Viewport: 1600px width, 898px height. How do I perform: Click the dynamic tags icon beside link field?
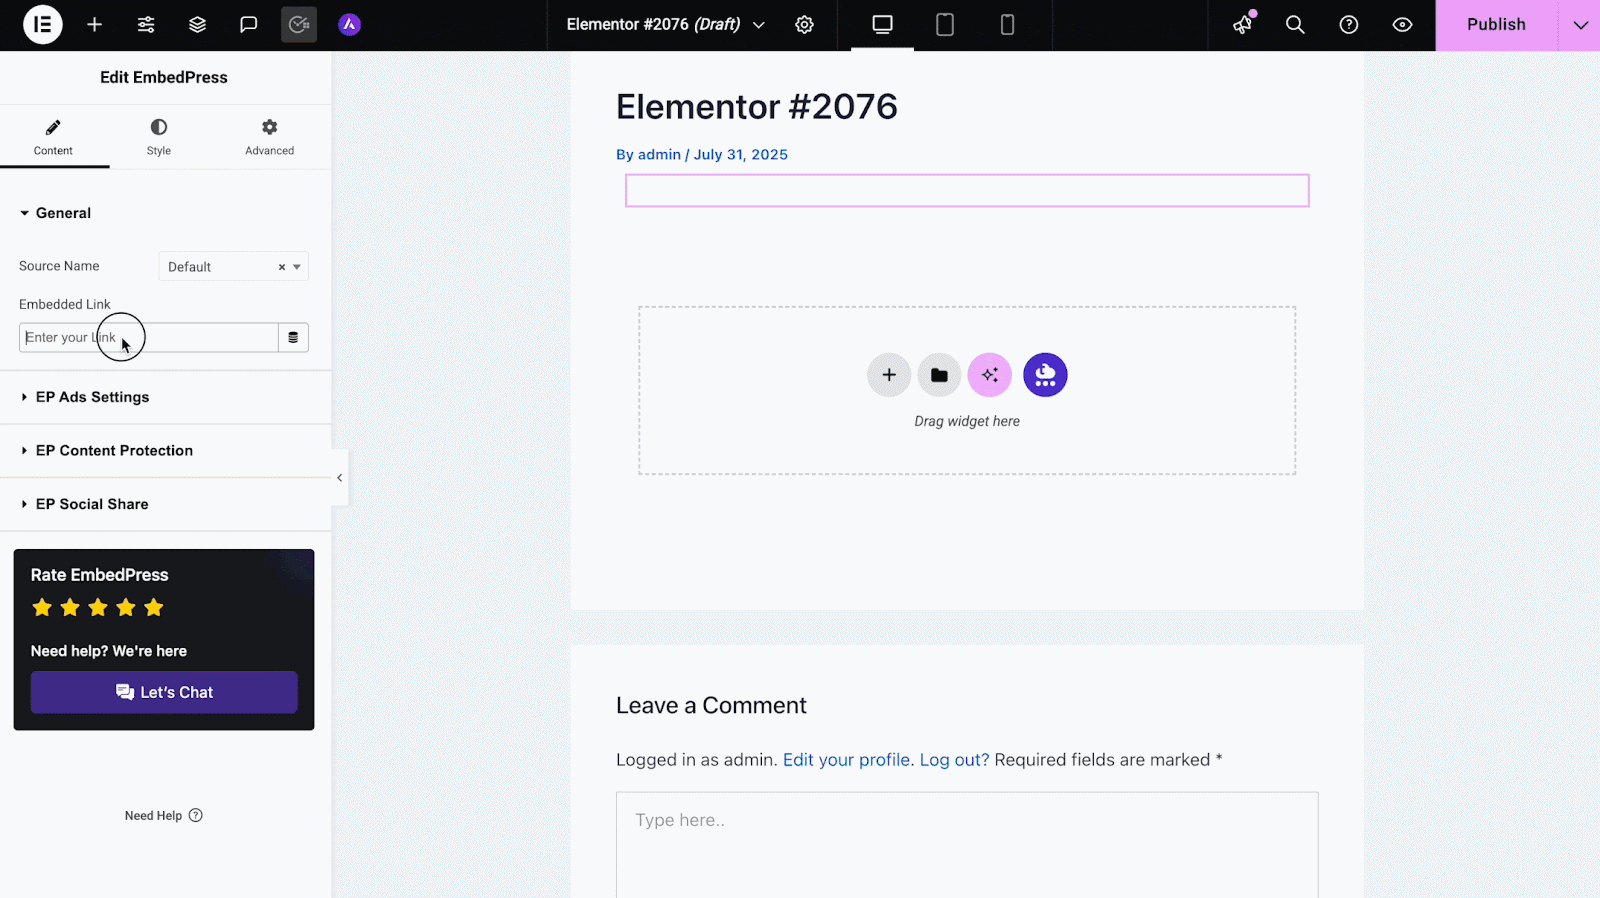293,337
